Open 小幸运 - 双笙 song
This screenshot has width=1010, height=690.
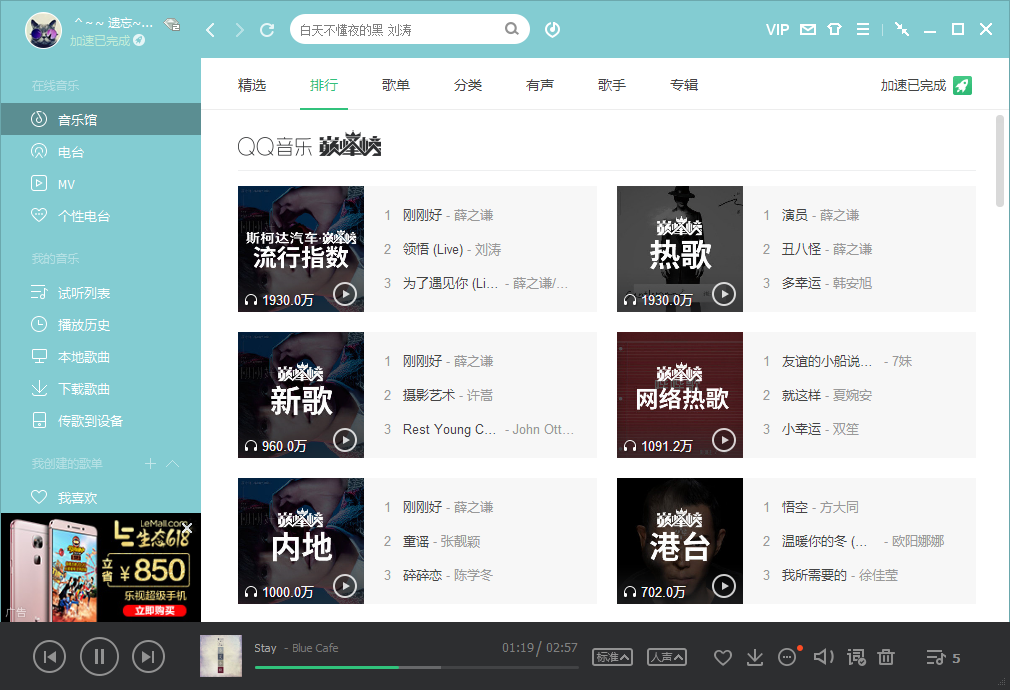point(820,429)
